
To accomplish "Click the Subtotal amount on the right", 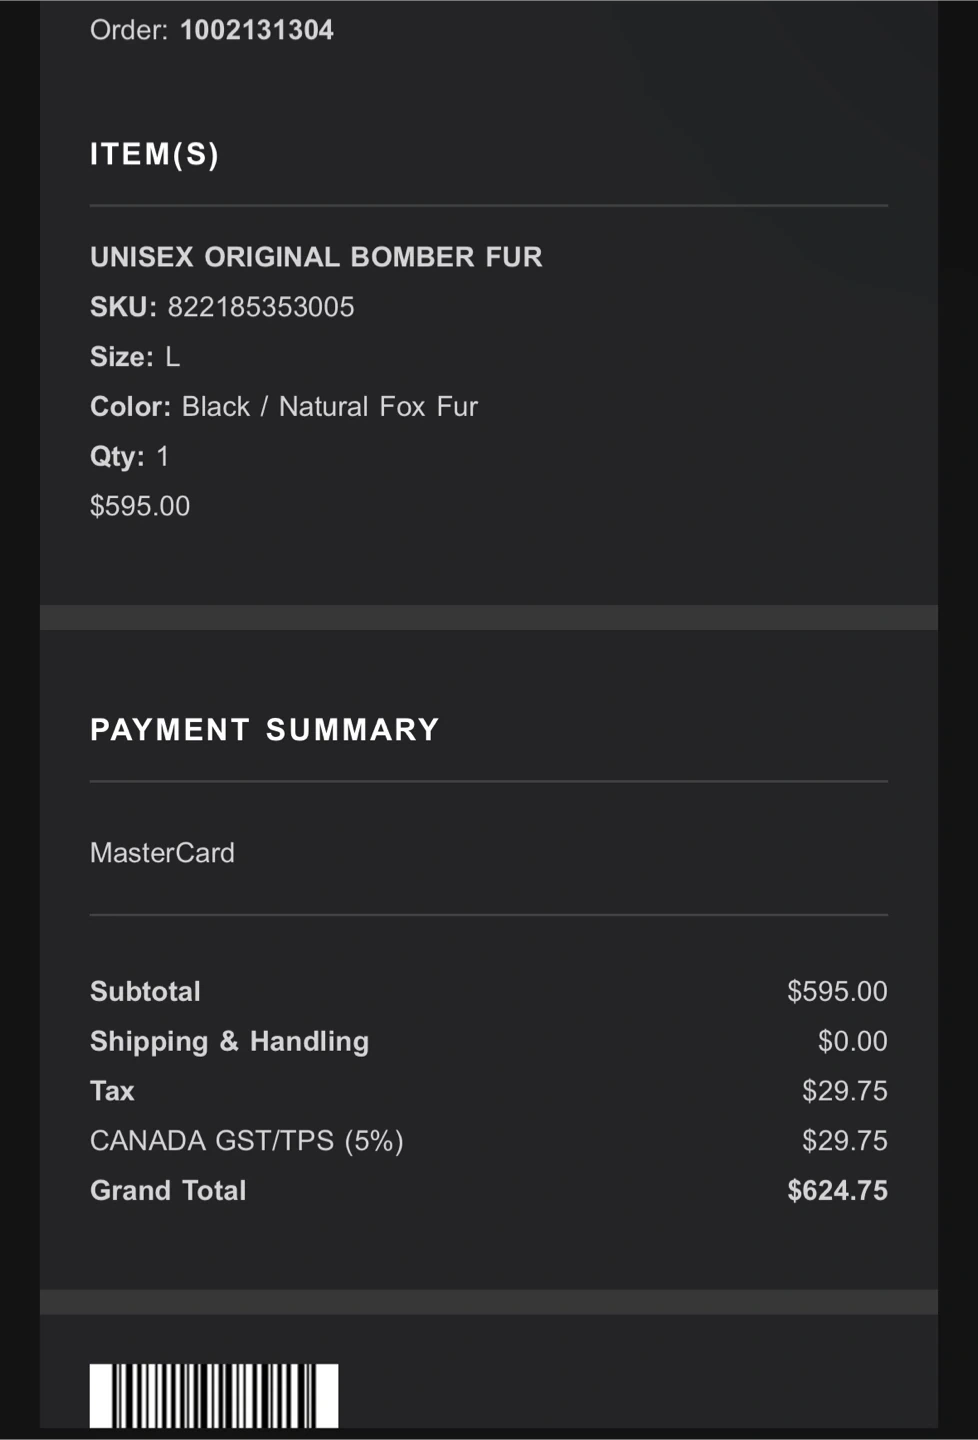I will 837,992.
